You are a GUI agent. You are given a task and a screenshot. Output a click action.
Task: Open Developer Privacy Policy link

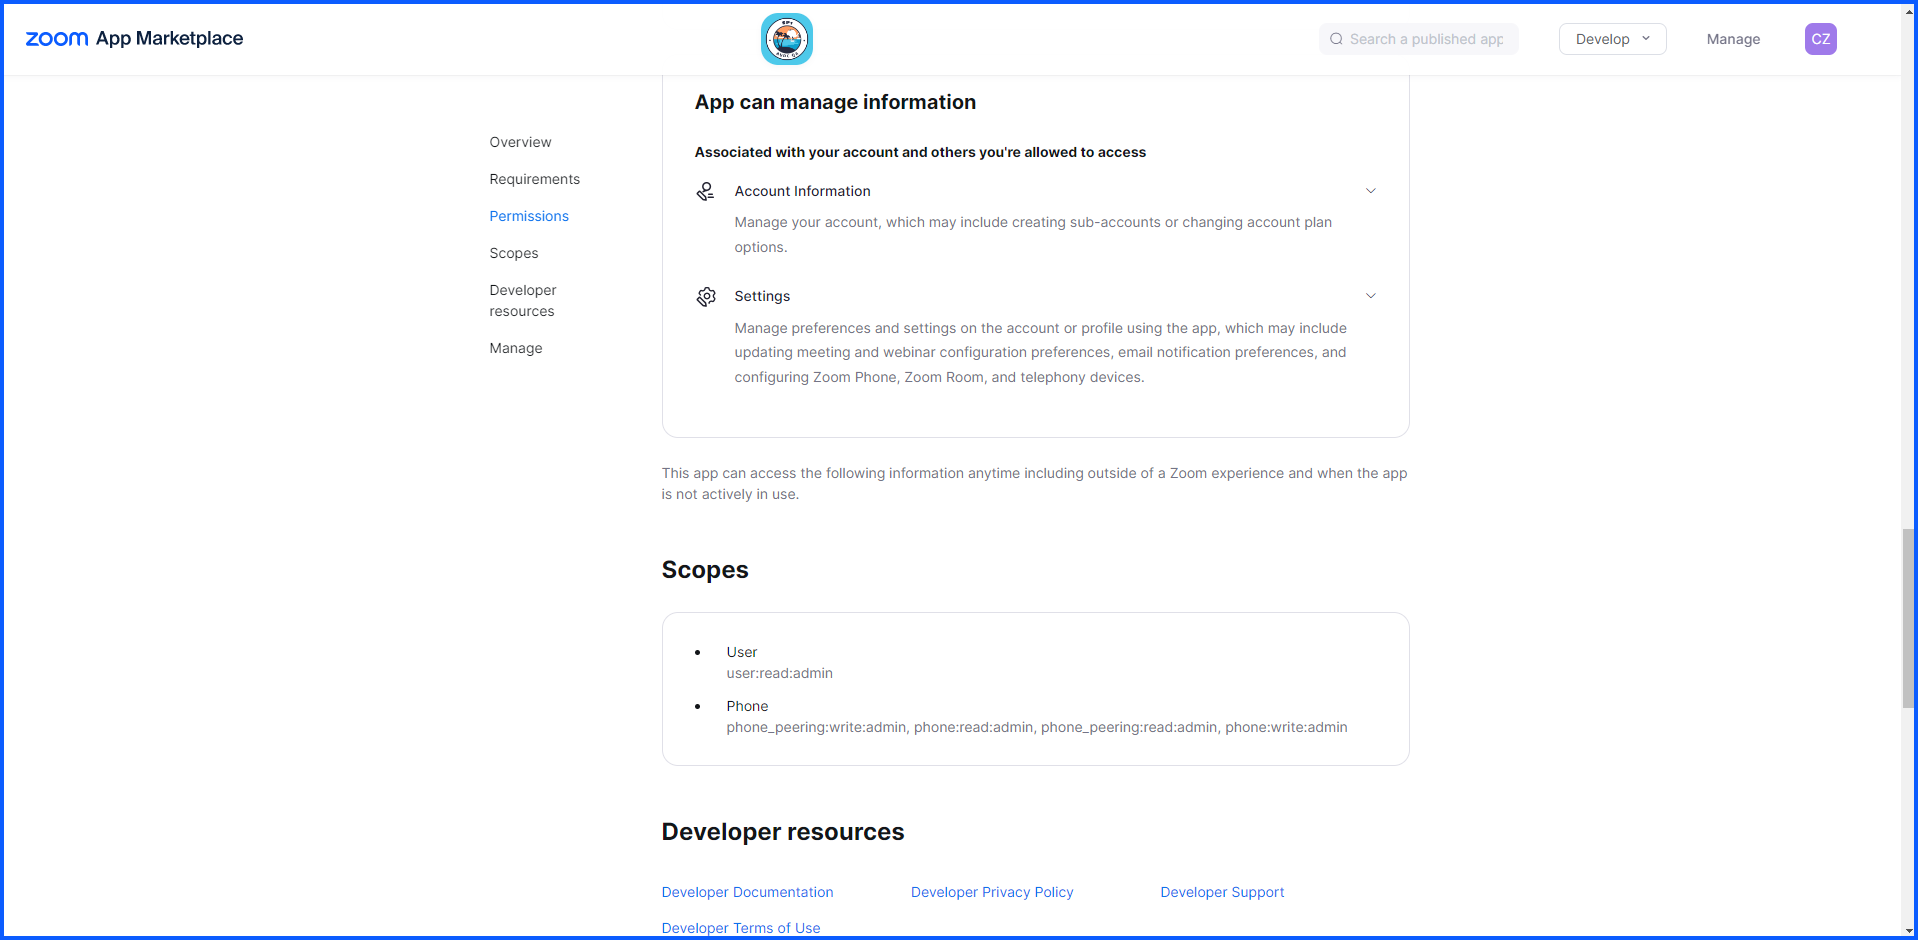pyautogui.click(x=992, y=892)
